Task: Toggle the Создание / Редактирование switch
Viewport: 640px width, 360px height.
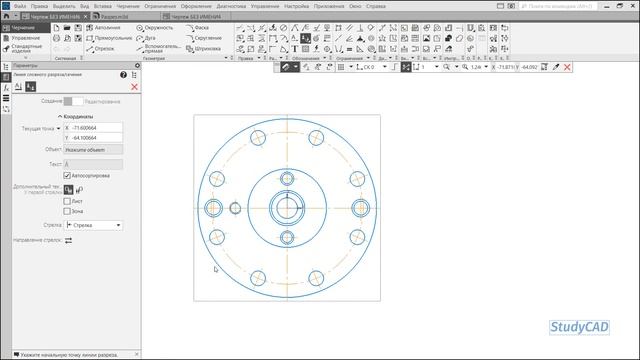Action: 73,101
